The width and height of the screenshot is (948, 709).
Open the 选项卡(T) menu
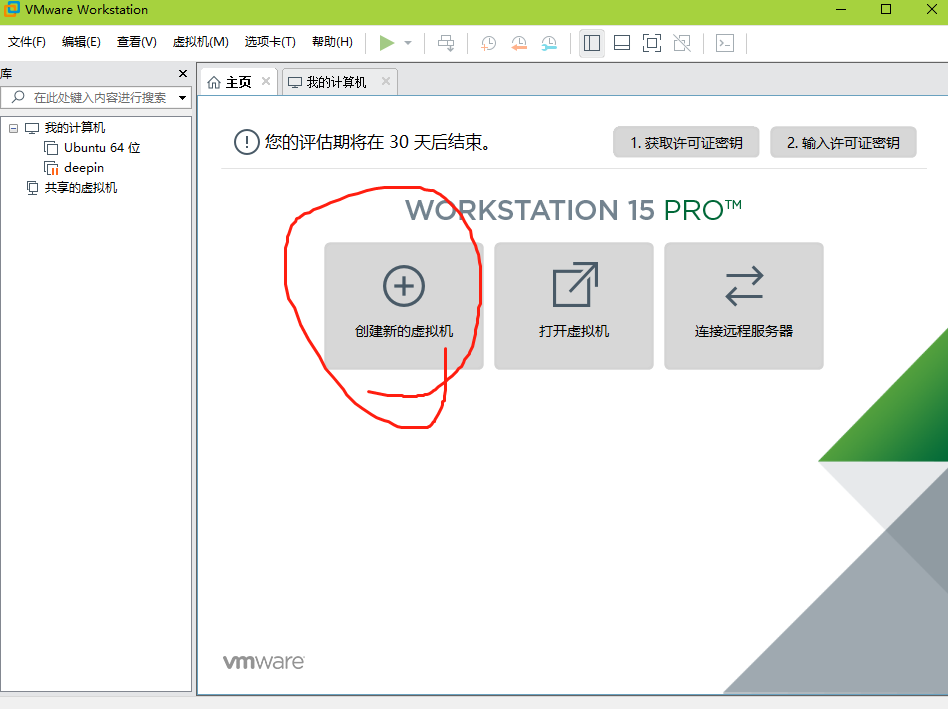pos(270,42)
